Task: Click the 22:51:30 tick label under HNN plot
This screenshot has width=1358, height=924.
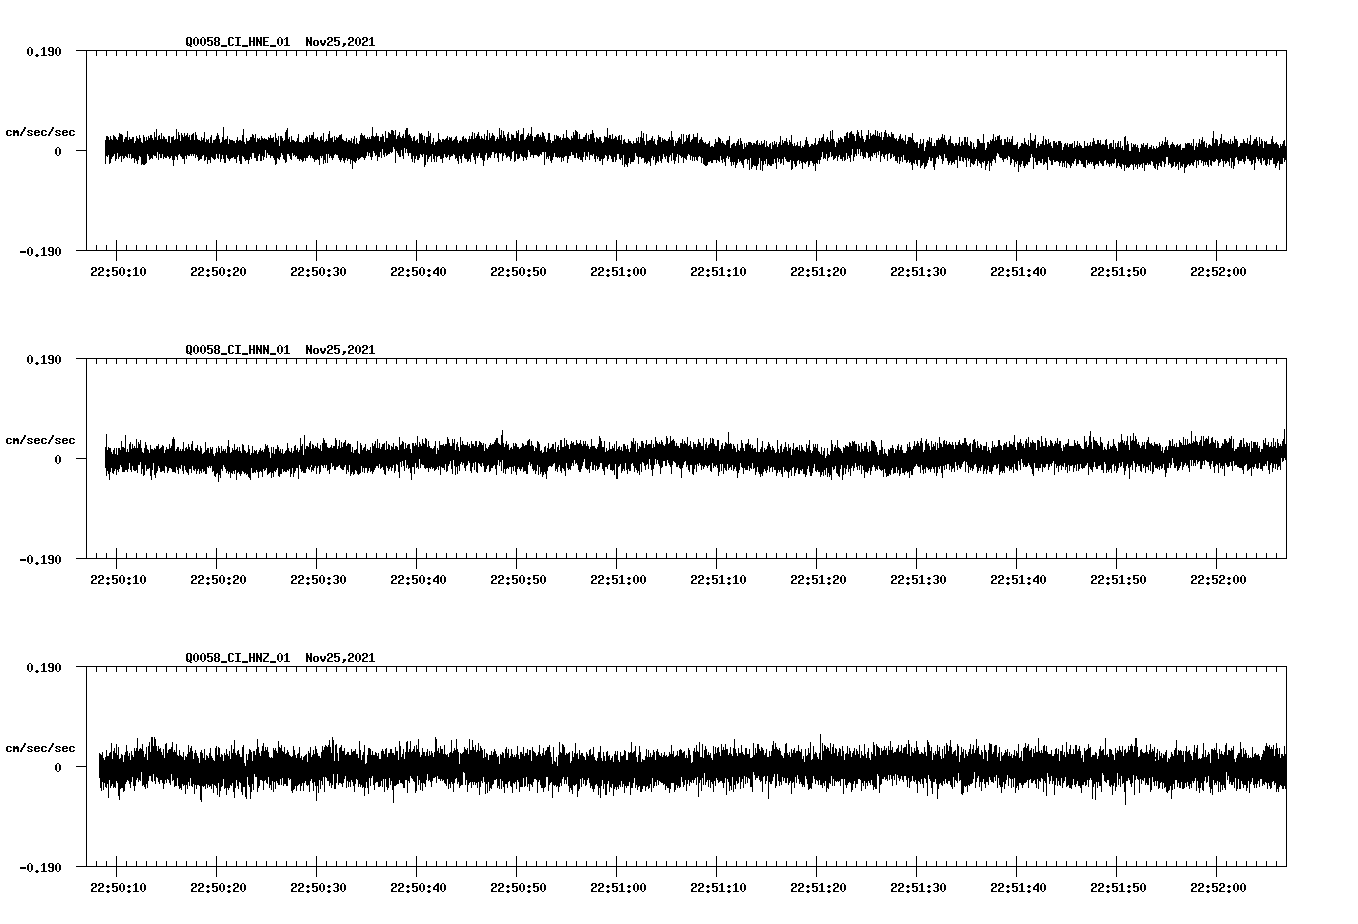Action: pos(917,580)
